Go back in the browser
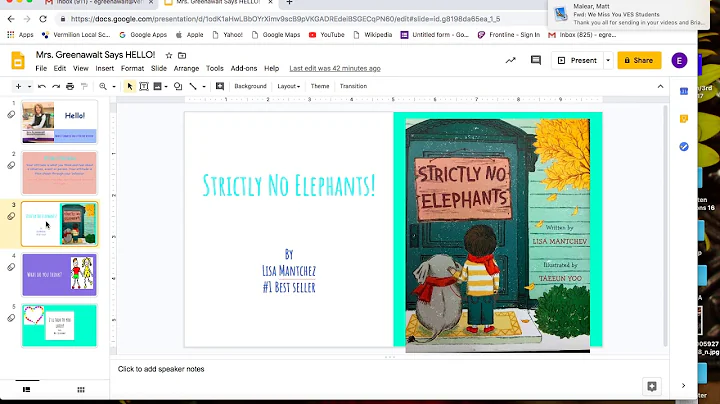The image size is (720, 404). click(11, 19)
